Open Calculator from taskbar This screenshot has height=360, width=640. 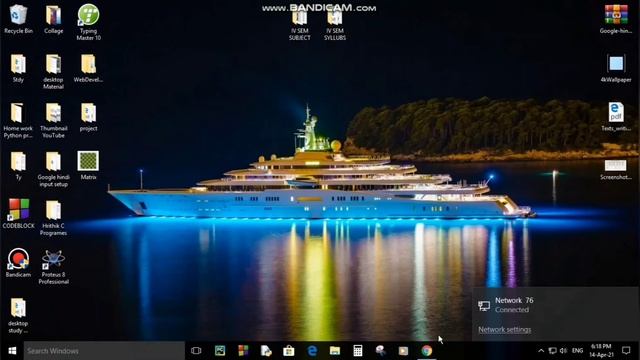358,351
